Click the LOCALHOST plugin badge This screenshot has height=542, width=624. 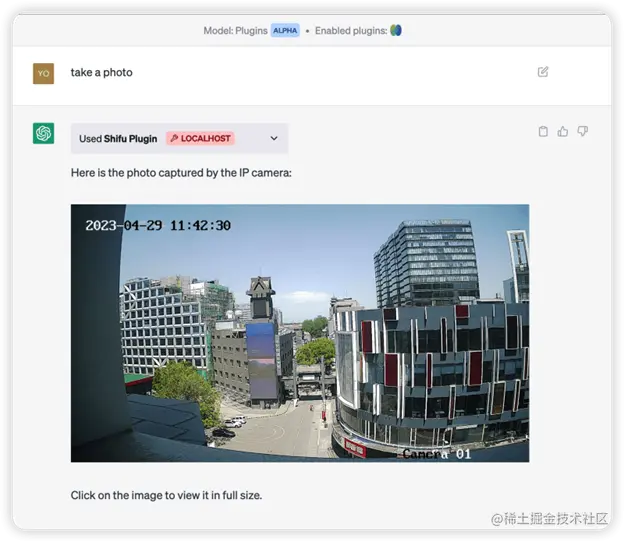pyautogui.click(x=200, y=138)
